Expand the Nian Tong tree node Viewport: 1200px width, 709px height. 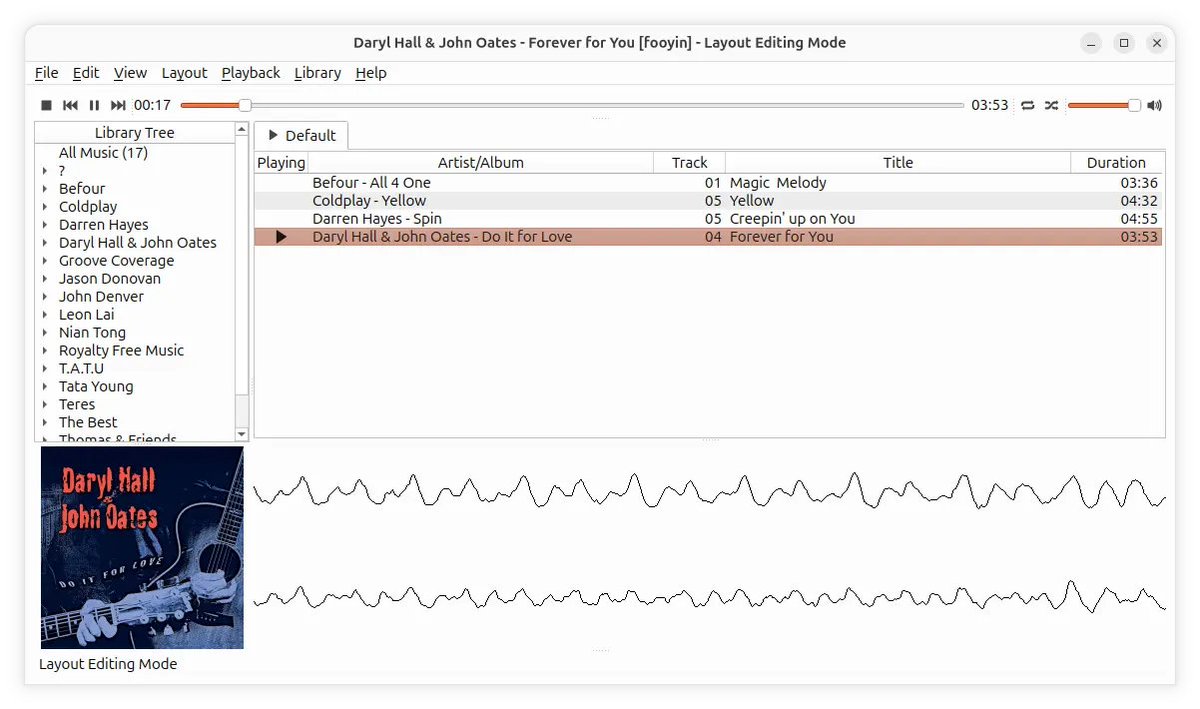tap(45, 333)
